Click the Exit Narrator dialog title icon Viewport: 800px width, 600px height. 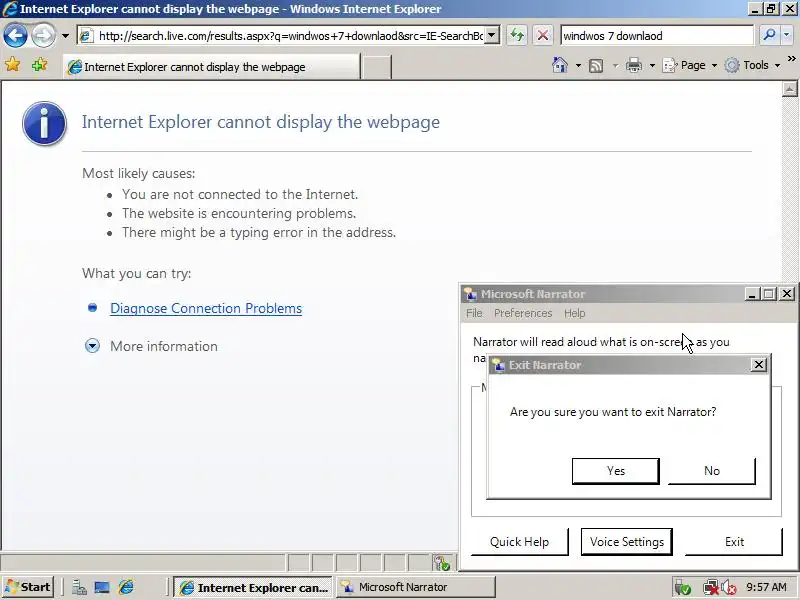pyautogui.click(x=498, y=365)
